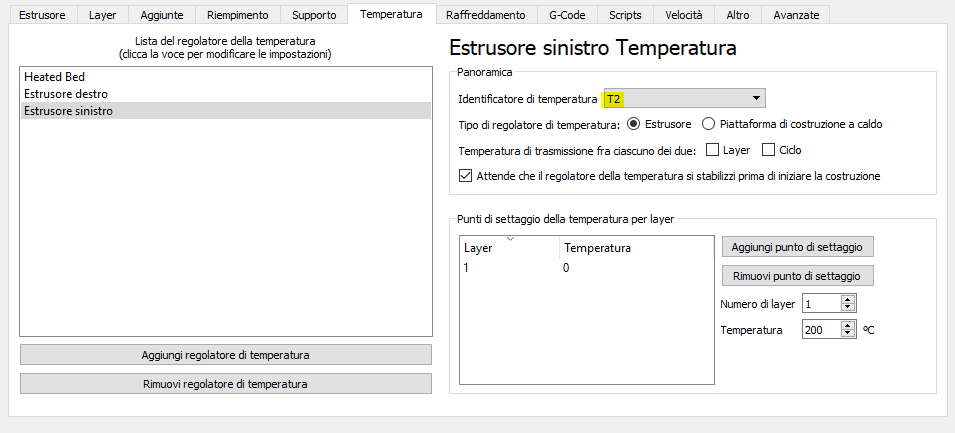Click Aggiungi punto di settaggio button
The image size is (955, 433).
tap(797, 246)
